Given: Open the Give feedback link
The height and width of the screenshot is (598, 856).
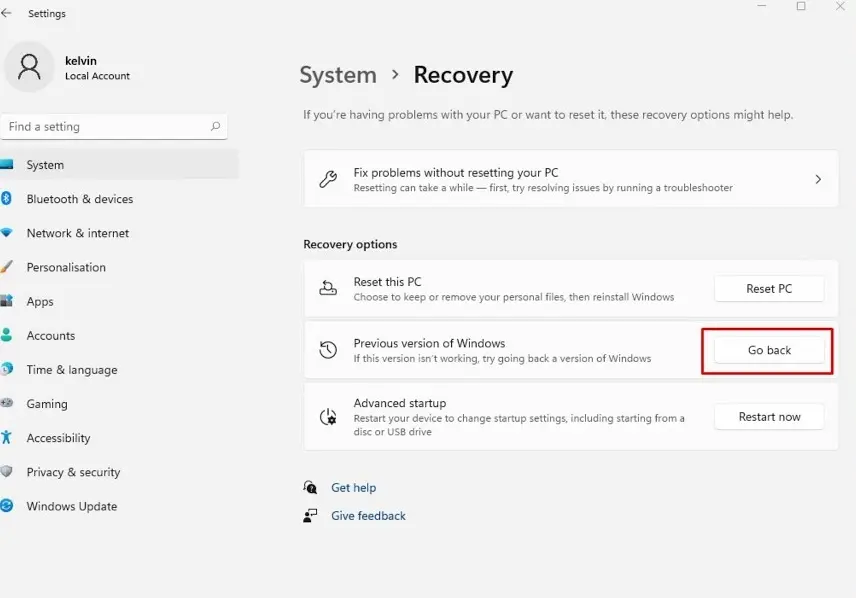Looking at the screenshot, I should click(368, 516).
